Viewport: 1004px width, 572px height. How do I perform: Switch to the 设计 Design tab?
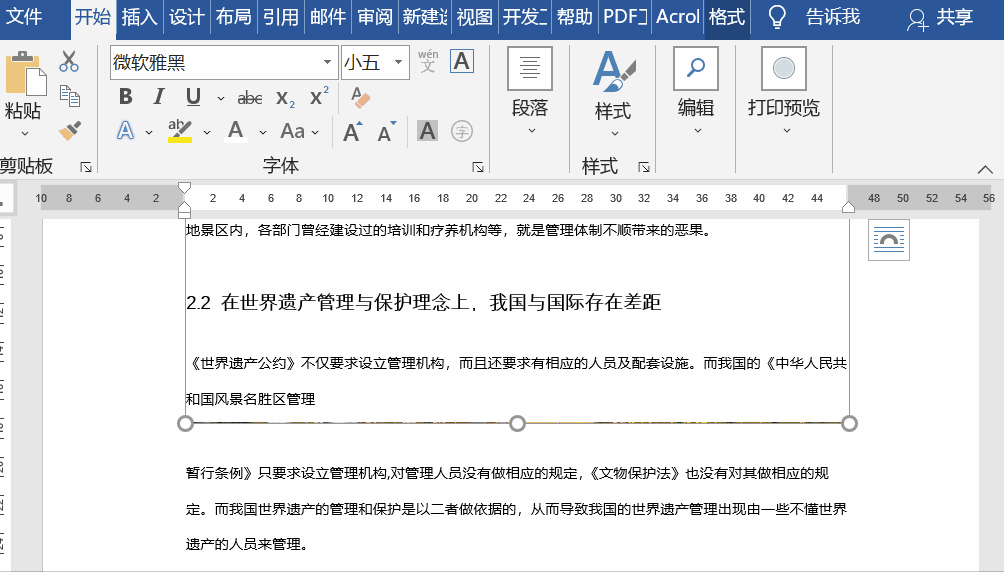pyautogui.click(x=186, y=17)
